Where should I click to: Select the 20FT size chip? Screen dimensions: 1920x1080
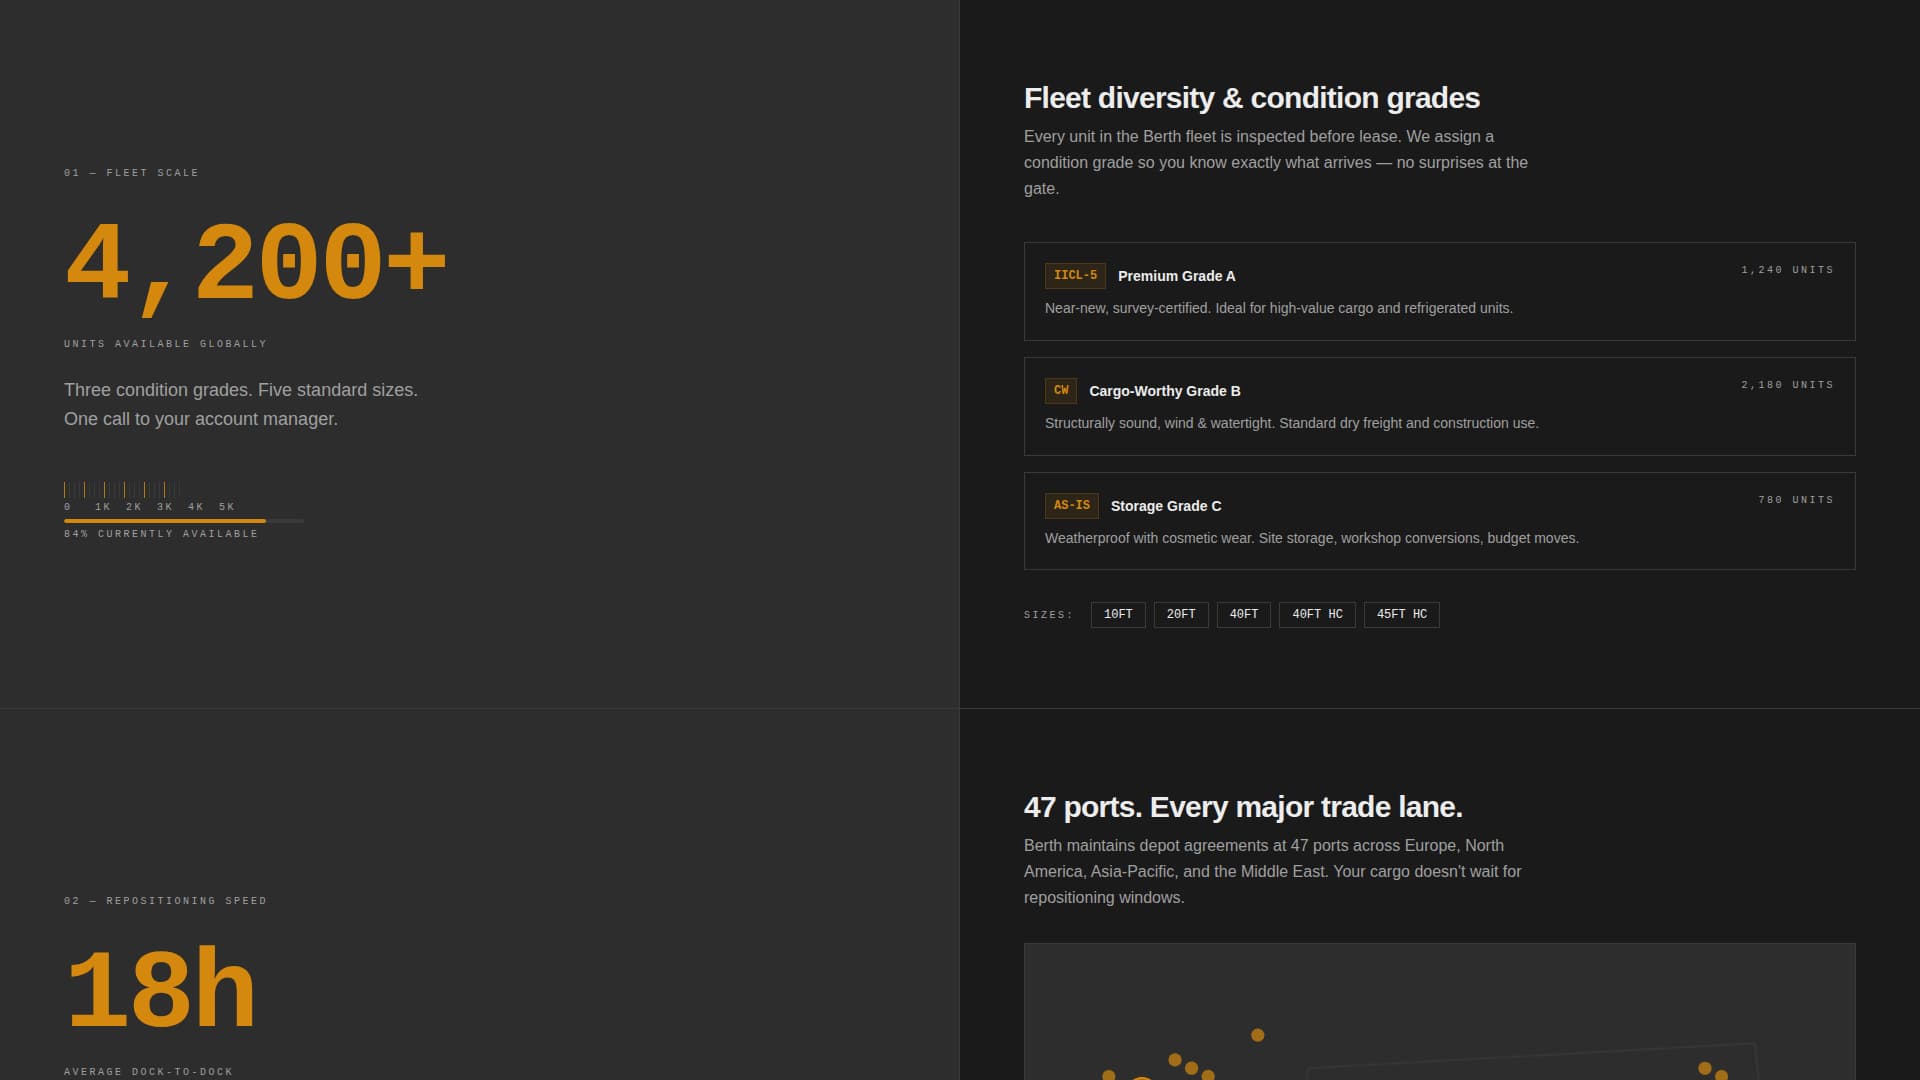click(1181, 614)
